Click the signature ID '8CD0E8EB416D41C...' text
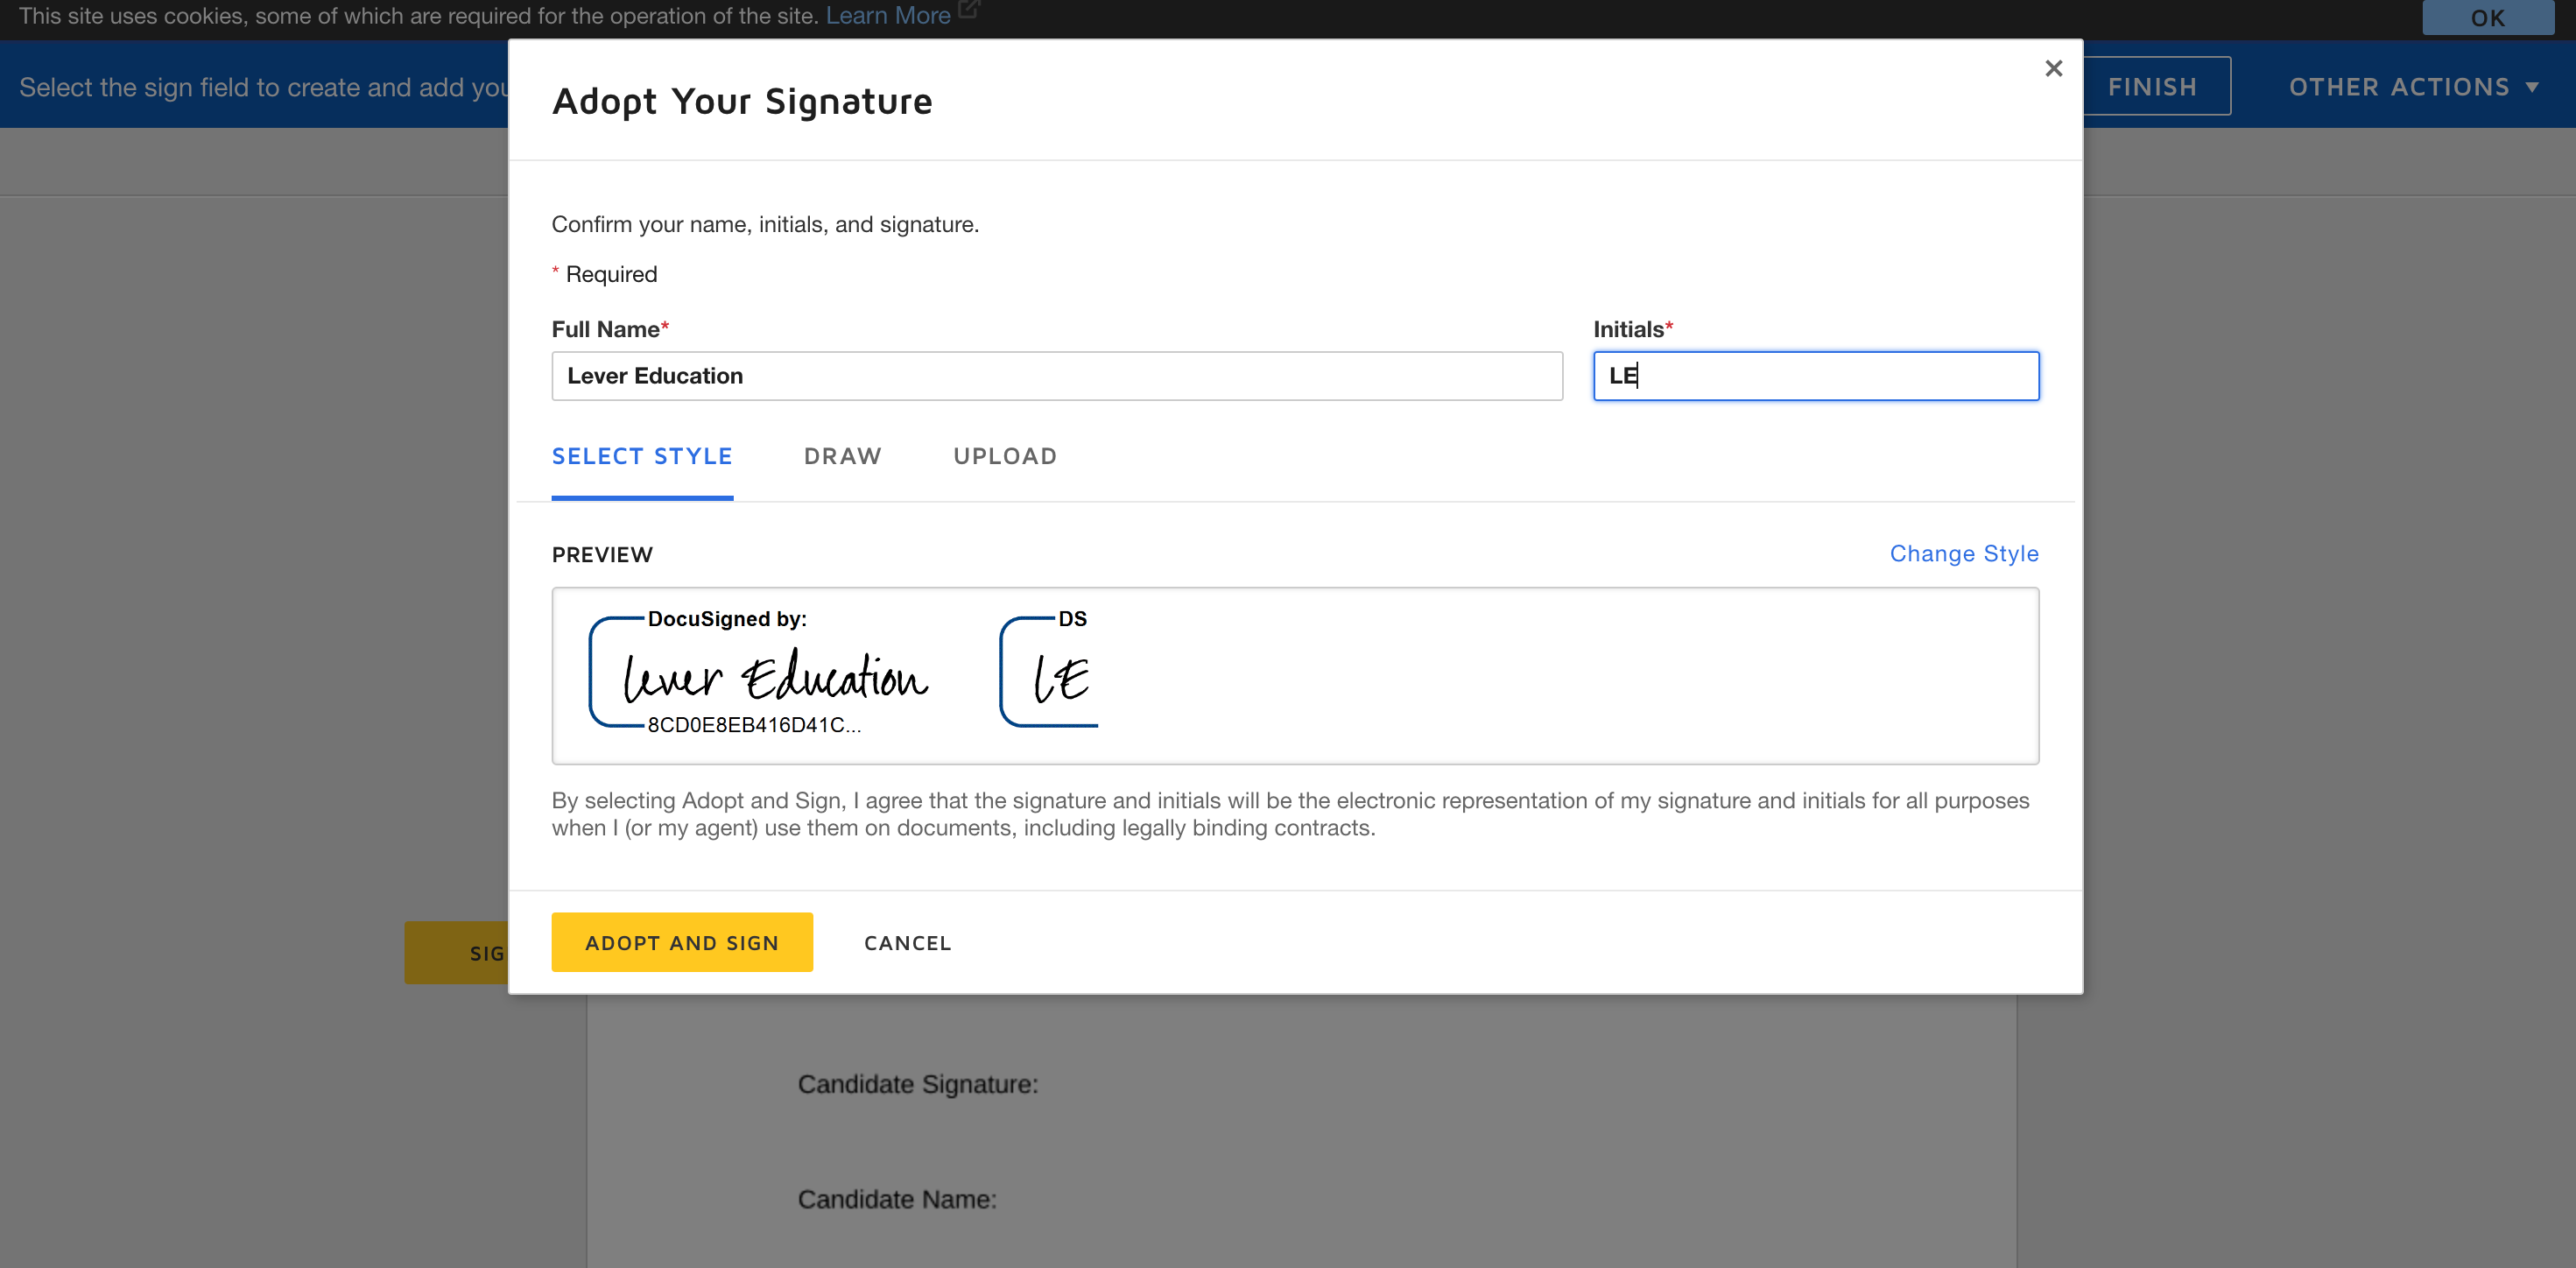The height and width of the screenshot is (1268, 2576). coord(754,725)
